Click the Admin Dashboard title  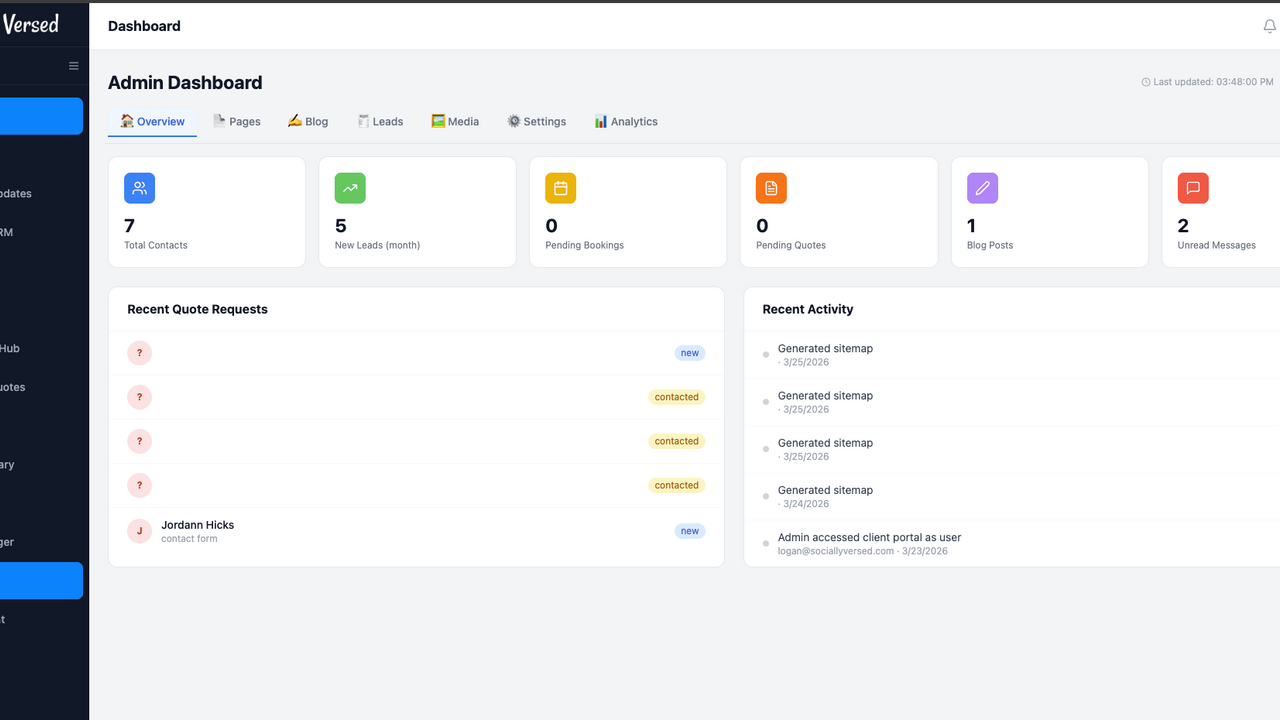(185, 83)
